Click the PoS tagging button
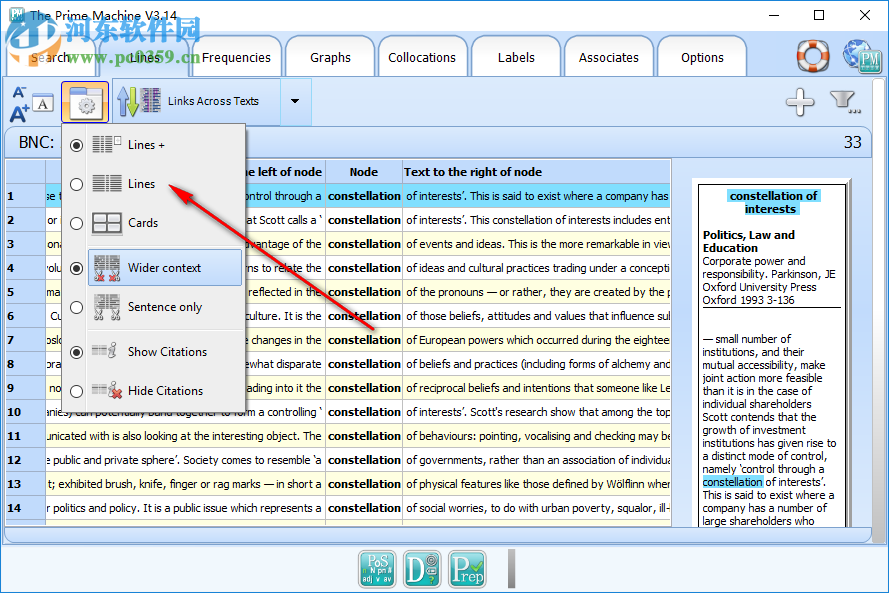 [377, 569]
